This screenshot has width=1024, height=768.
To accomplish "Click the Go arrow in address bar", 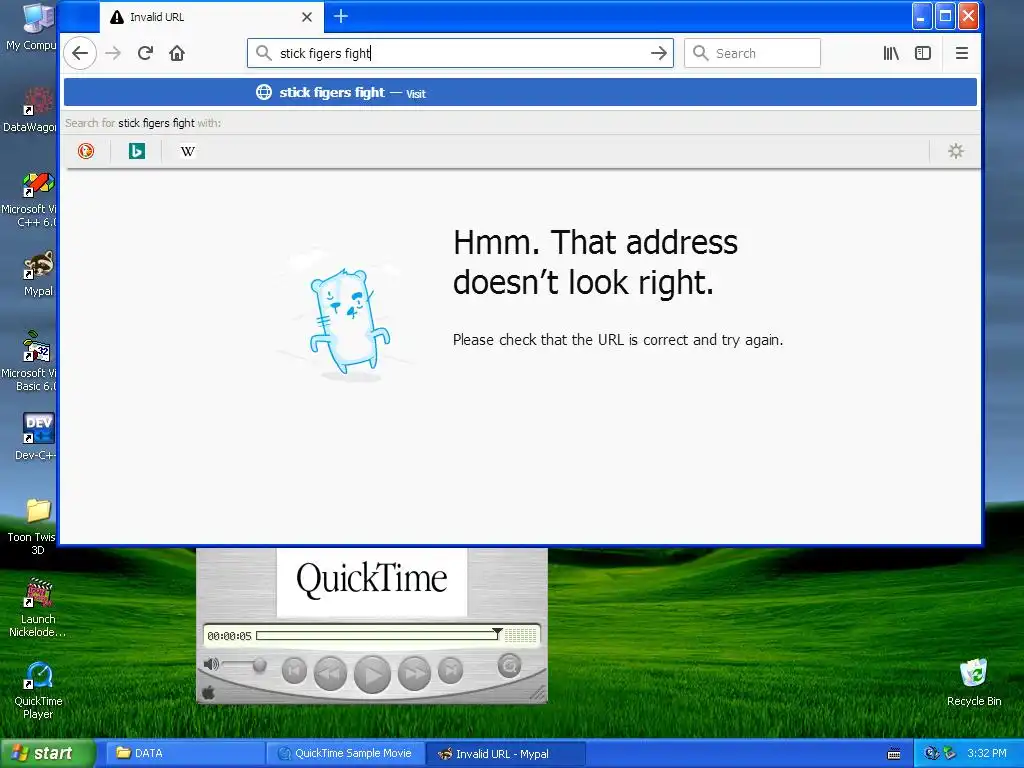I will point(659,53).
